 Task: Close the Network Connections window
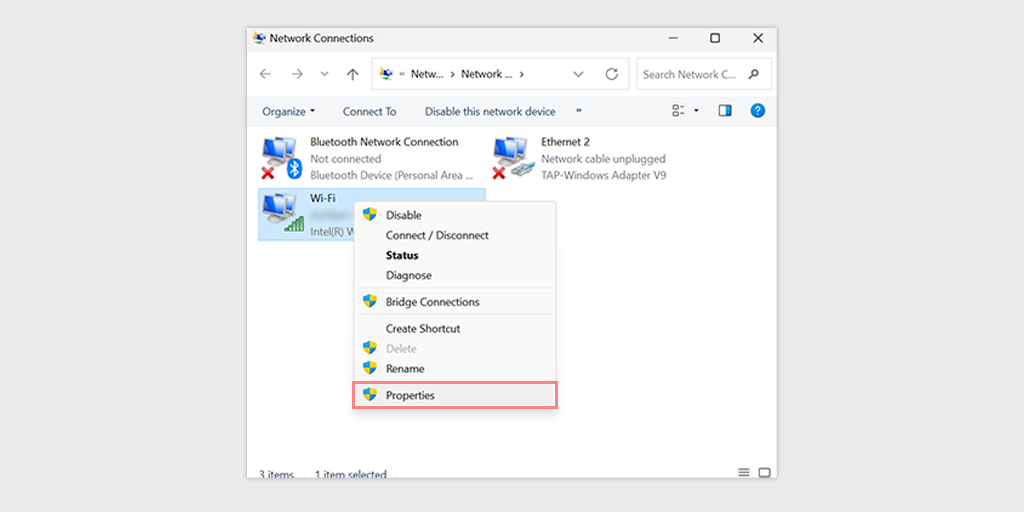coord(758,38)
